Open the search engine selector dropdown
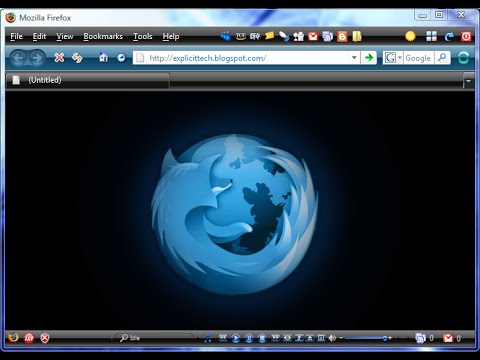This screenshot has width=480, height=360. coord(393,58)
